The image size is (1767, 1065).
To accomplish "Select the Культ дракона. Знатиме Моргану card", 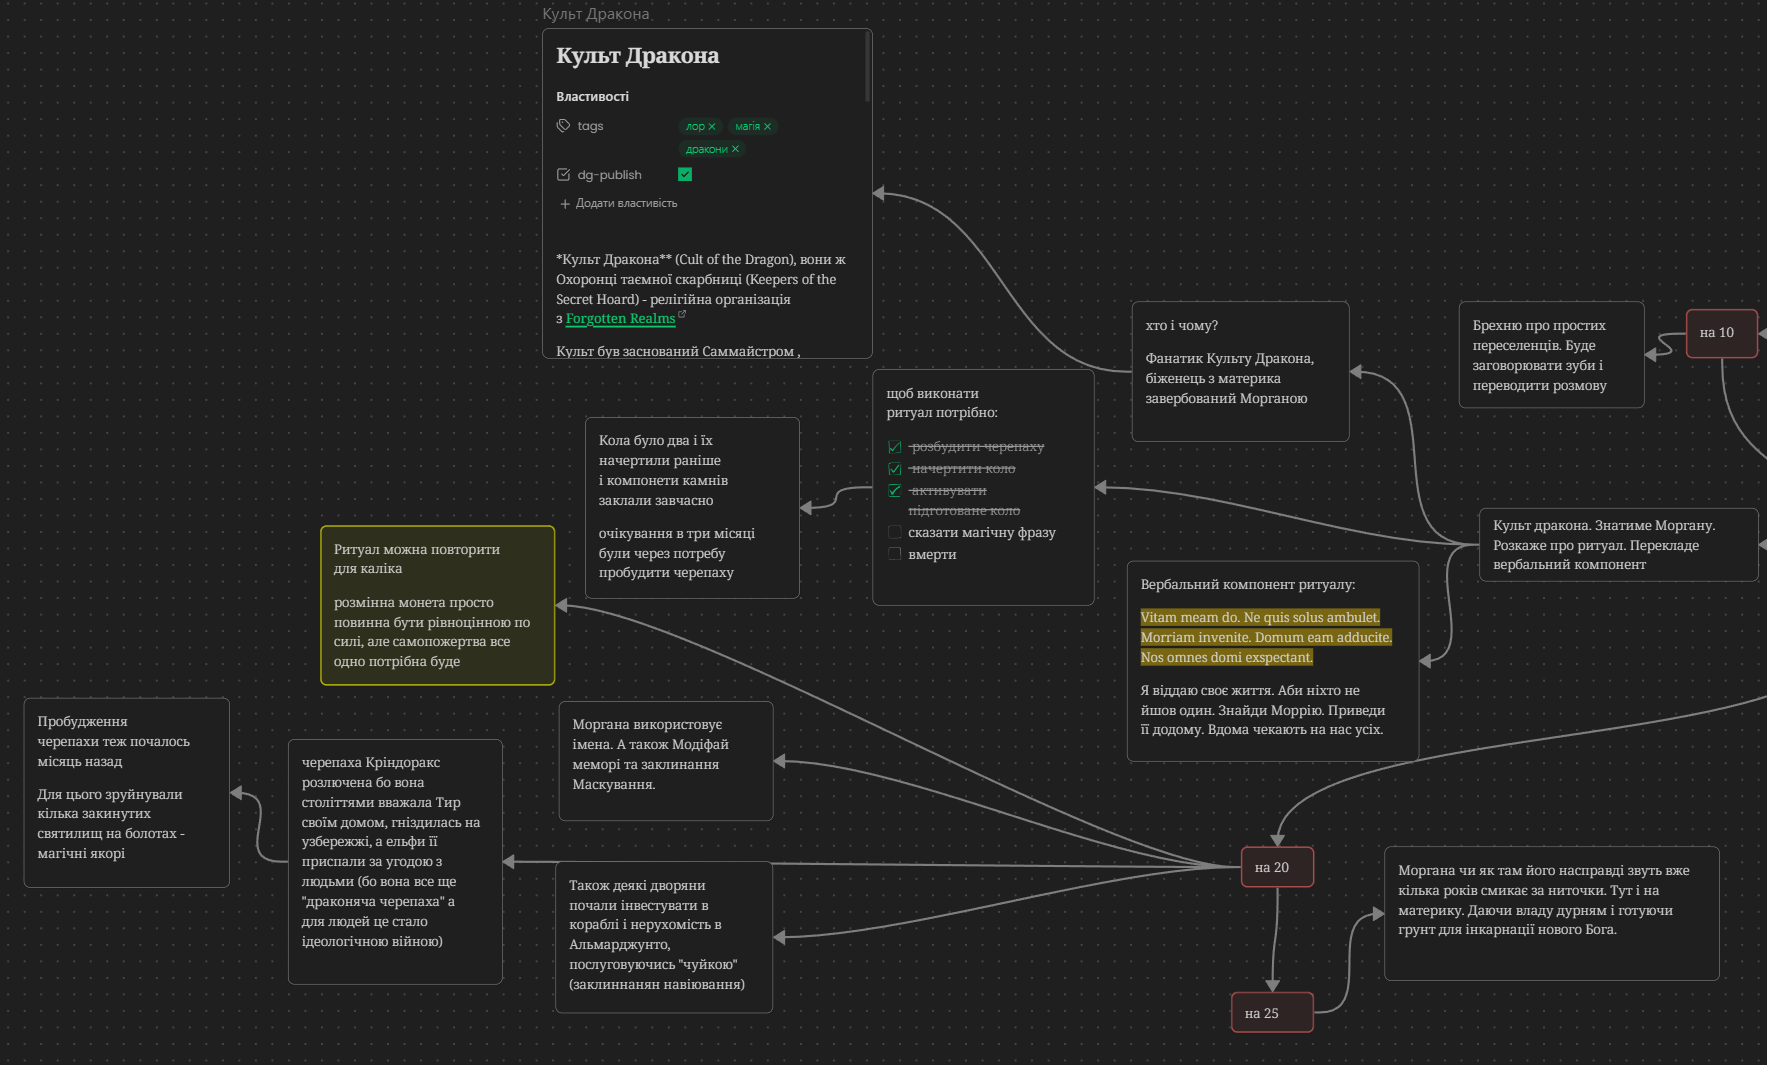I will [1619, 545].
